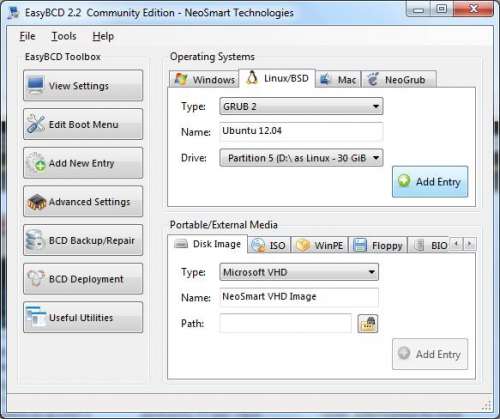The image size is (500, 419).
Task: Switch to the Floppy tab
Action: 378,245
